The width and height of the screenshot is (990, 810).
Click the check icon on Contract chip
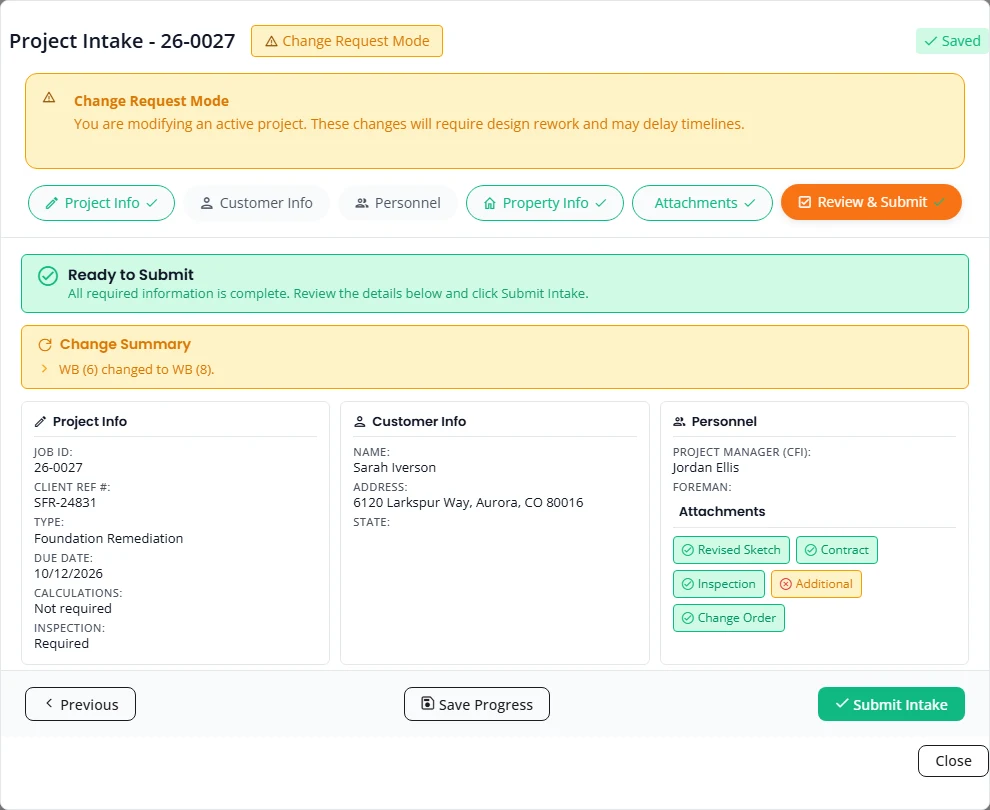click(811, 550)
